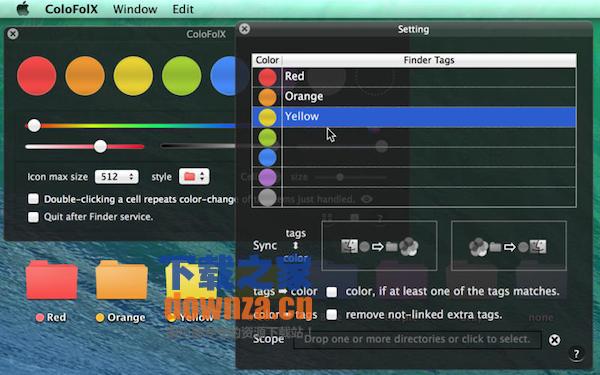Click the gray circle in Setting table

point(267,197)
